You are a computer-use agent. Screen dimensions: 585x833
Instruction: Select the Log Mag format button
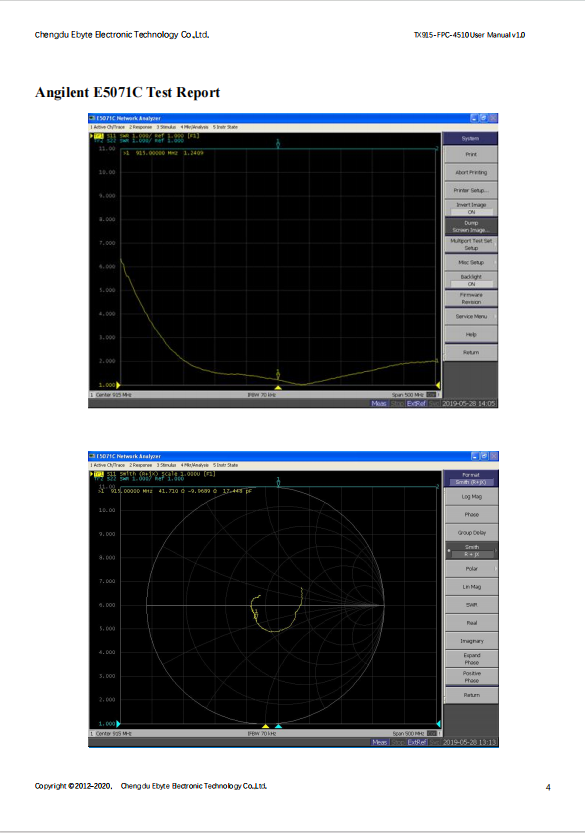click(471, 496)
